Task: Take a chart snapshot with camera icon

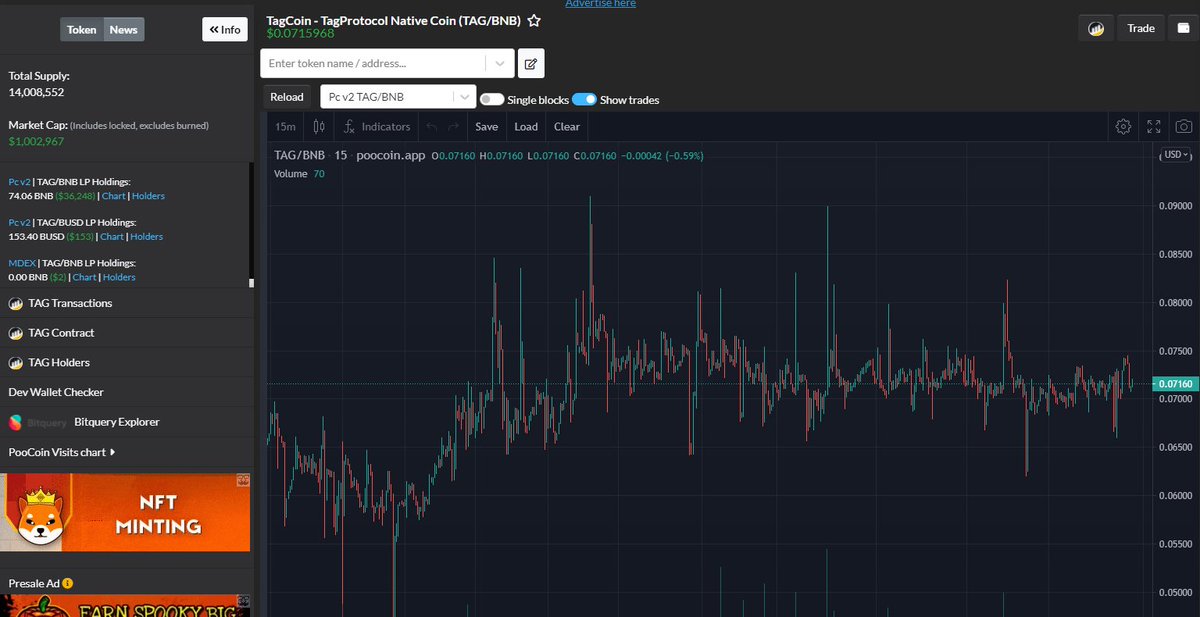Action: (1184, 127)
